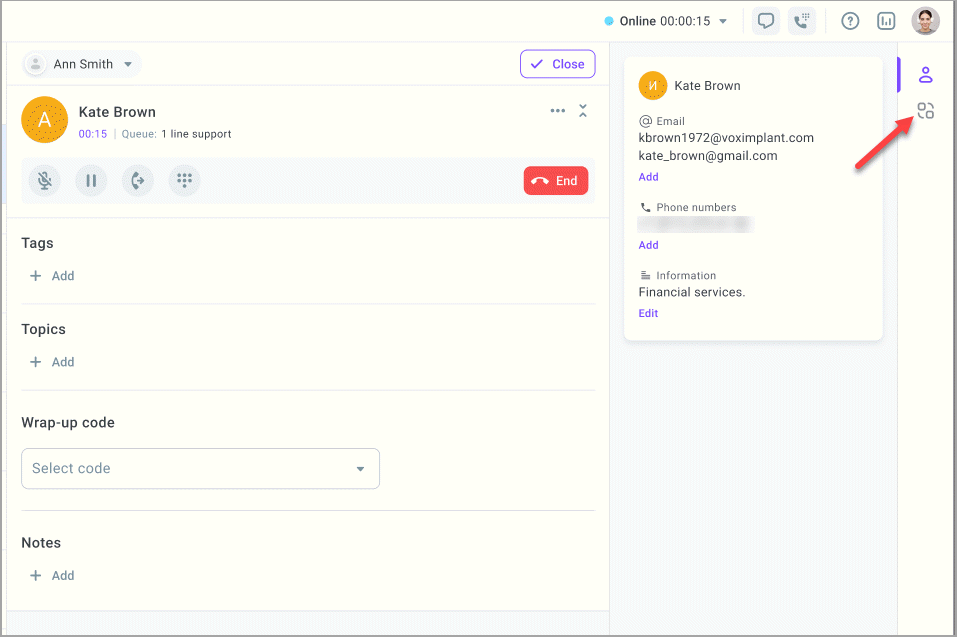This screenshot has height=637, width=957.
Task: Open the dial pad keypad
Action: [184, 181]
